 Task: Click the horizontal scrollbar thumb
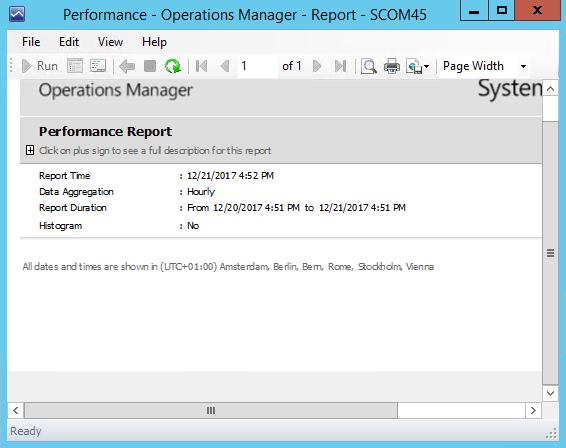[211, 410]
